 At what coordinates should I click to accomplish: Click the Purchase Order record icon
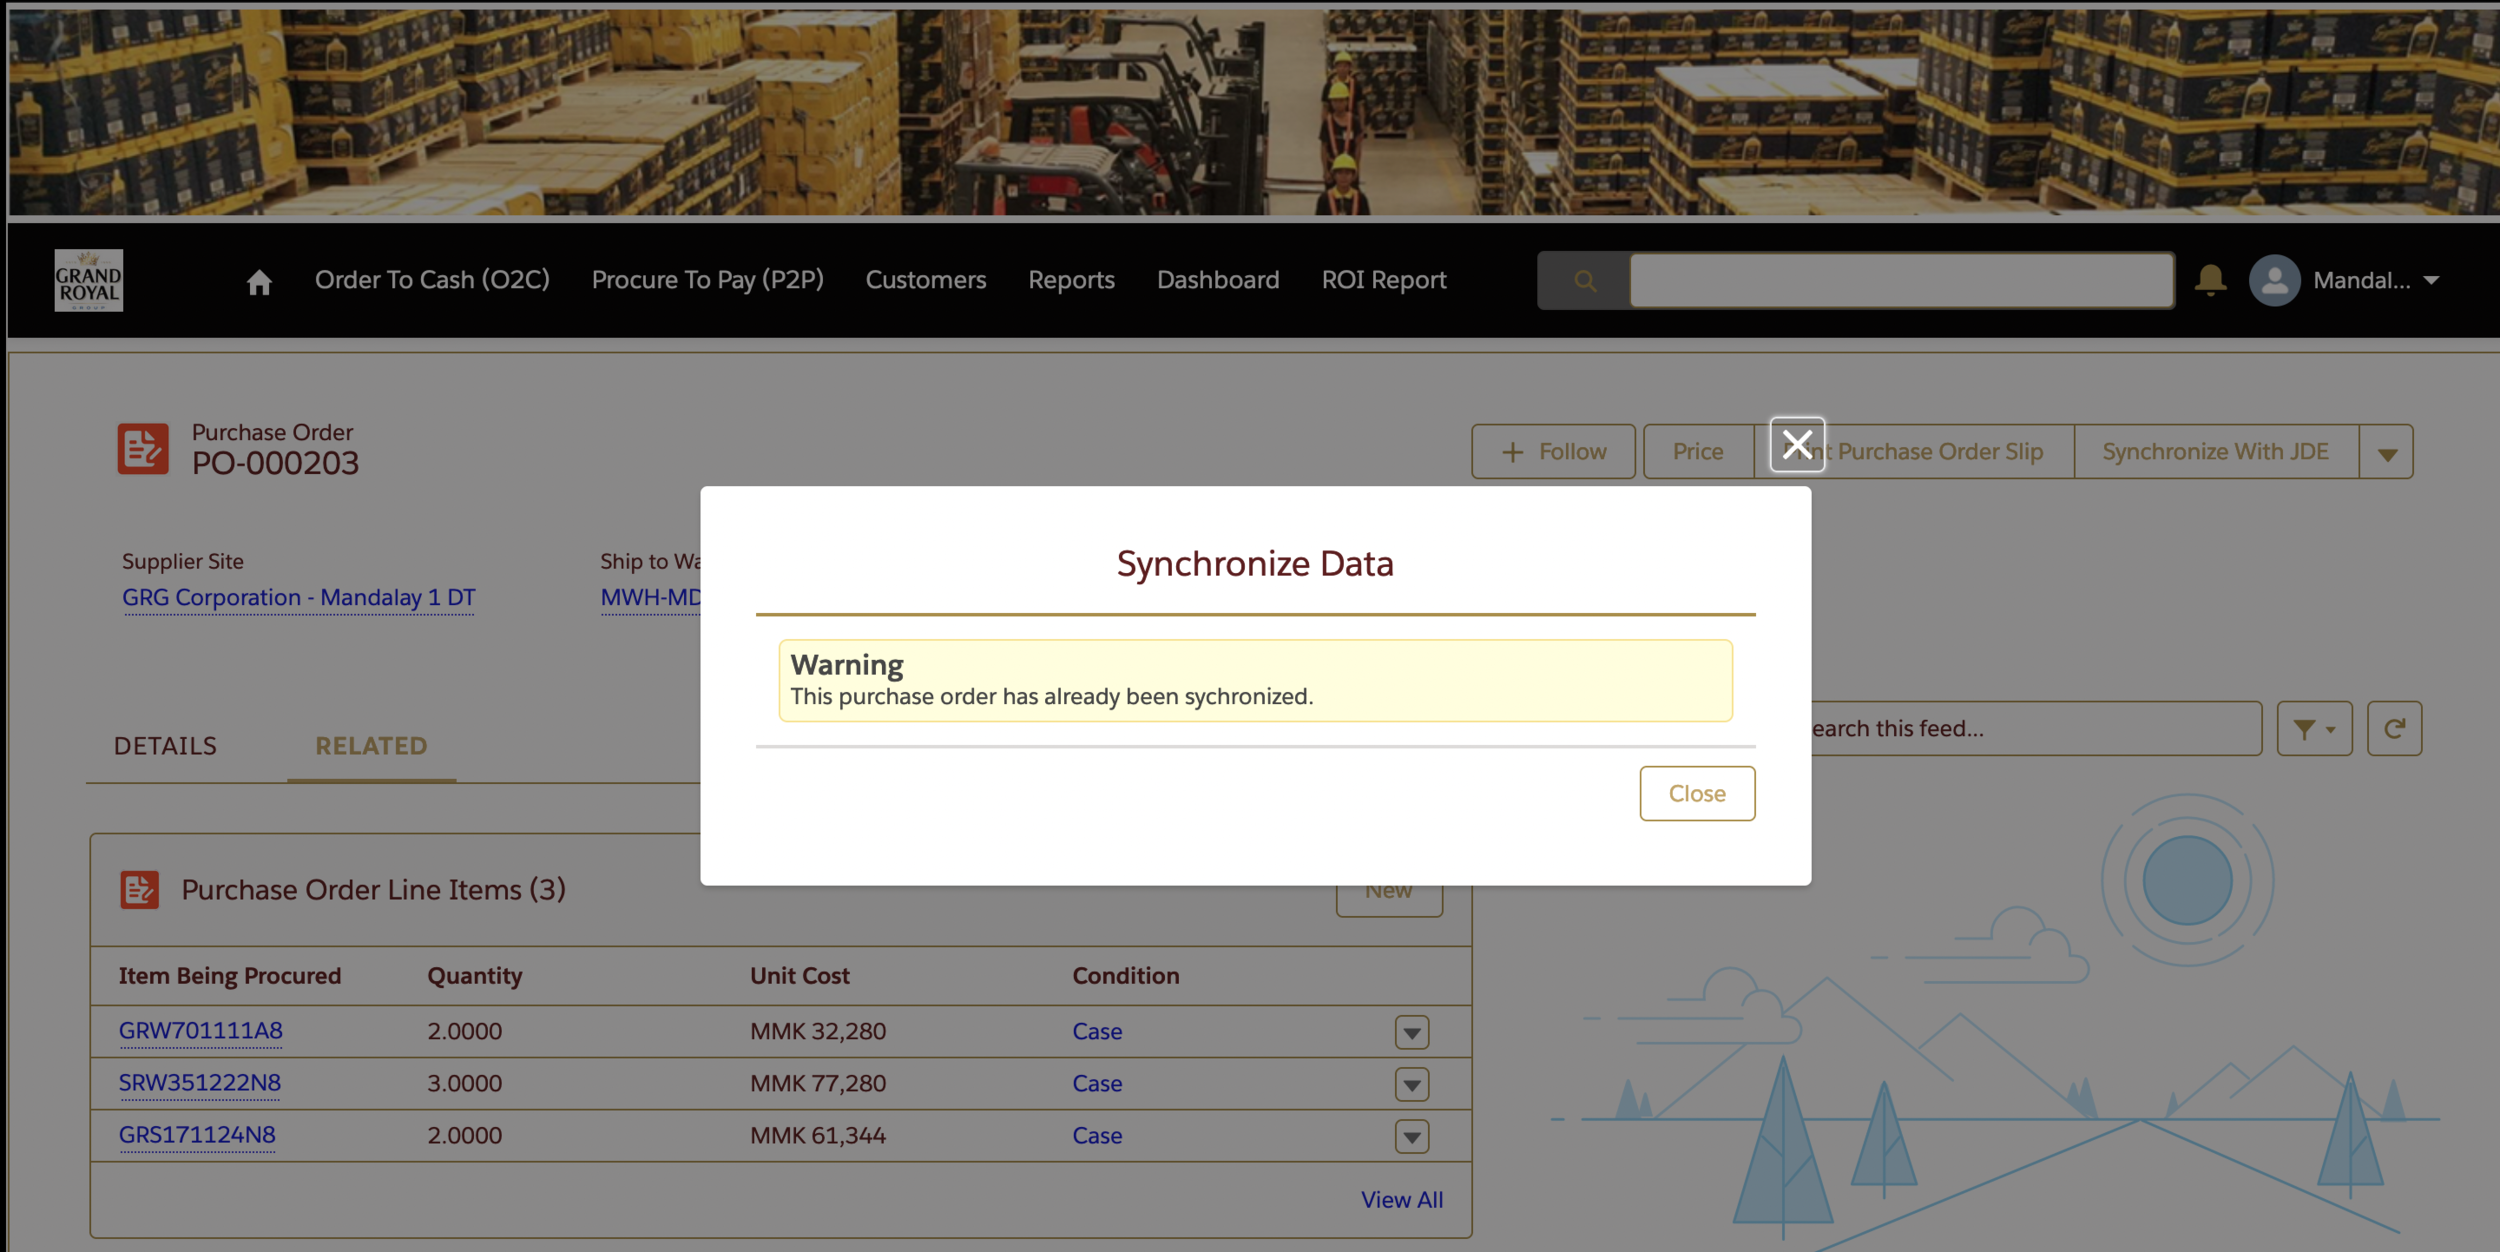tap(143, 448)
